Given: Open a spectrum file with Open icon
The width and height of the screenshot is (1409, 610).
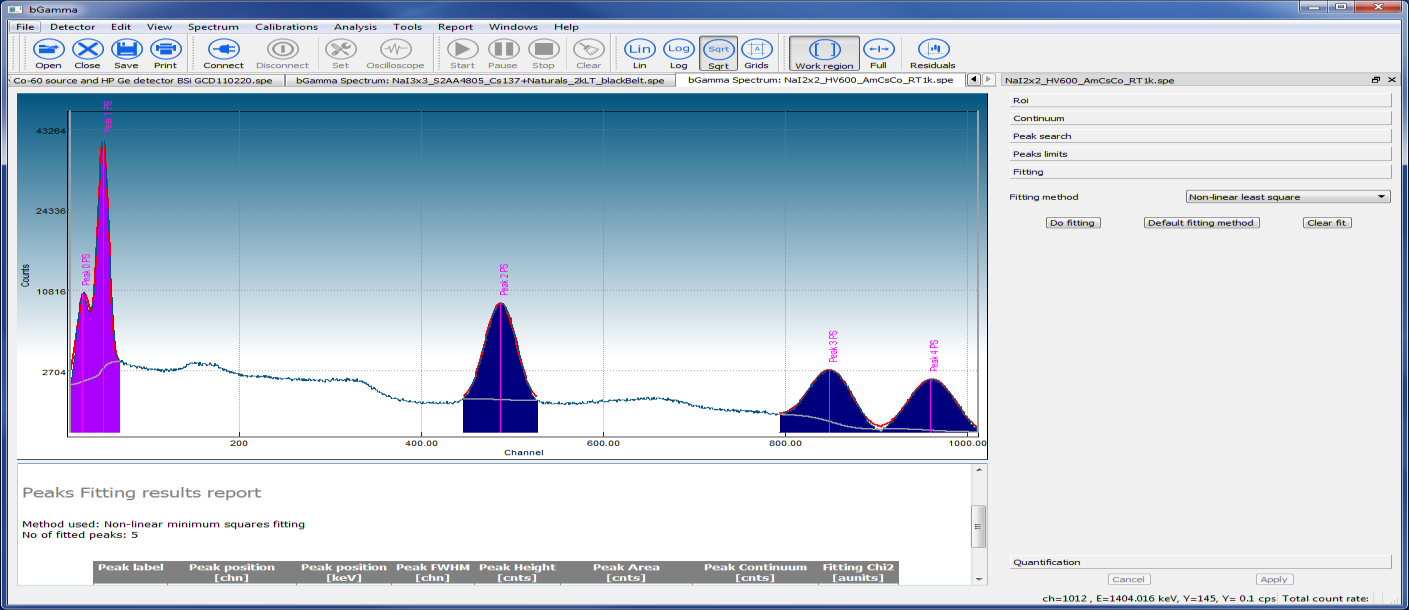Looking at the screenshot, I should pos(48,53).
